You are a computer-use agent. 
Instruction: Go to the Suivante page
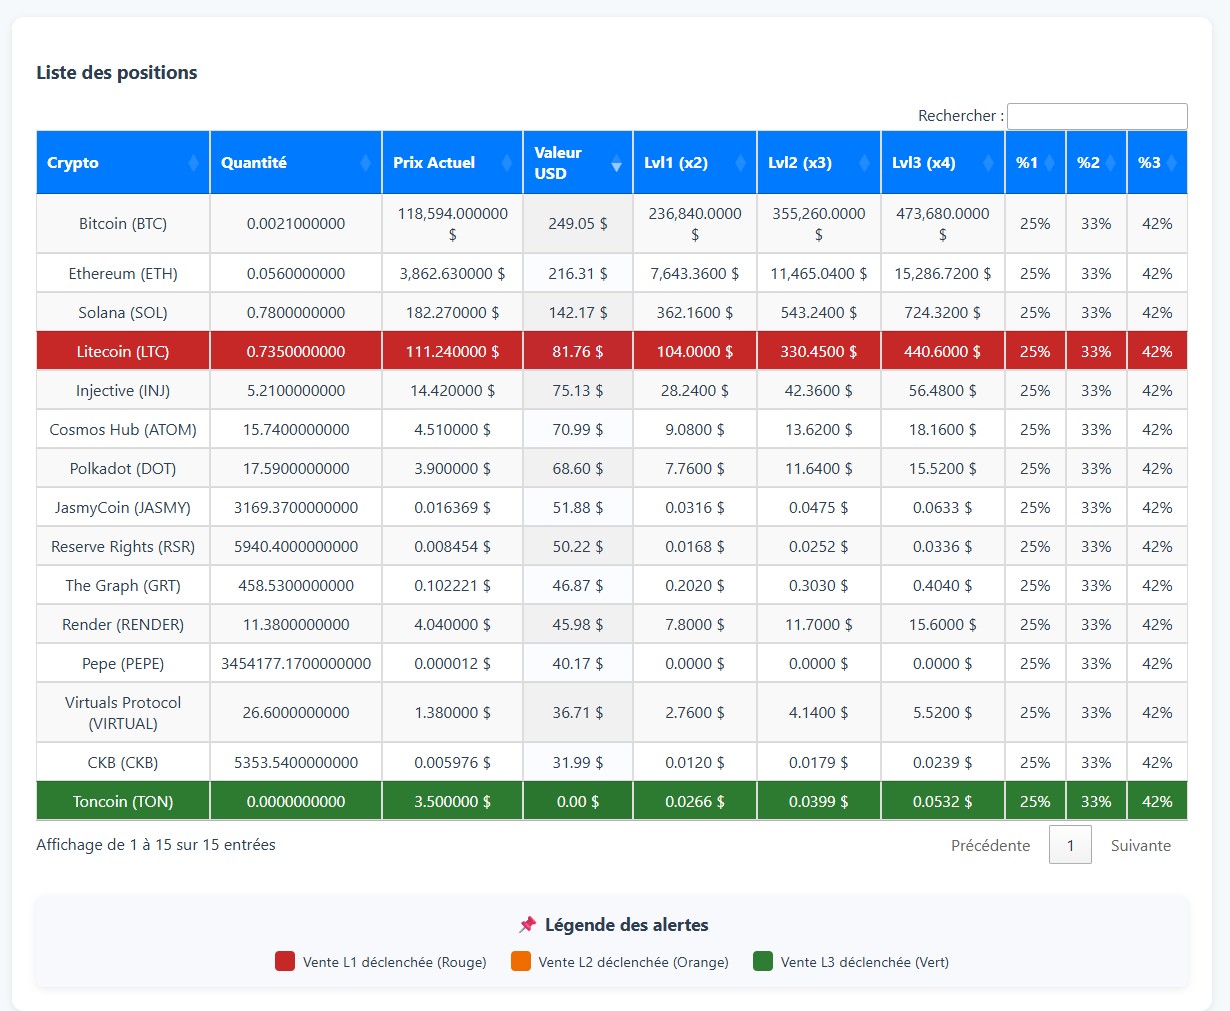[1140, 845]
